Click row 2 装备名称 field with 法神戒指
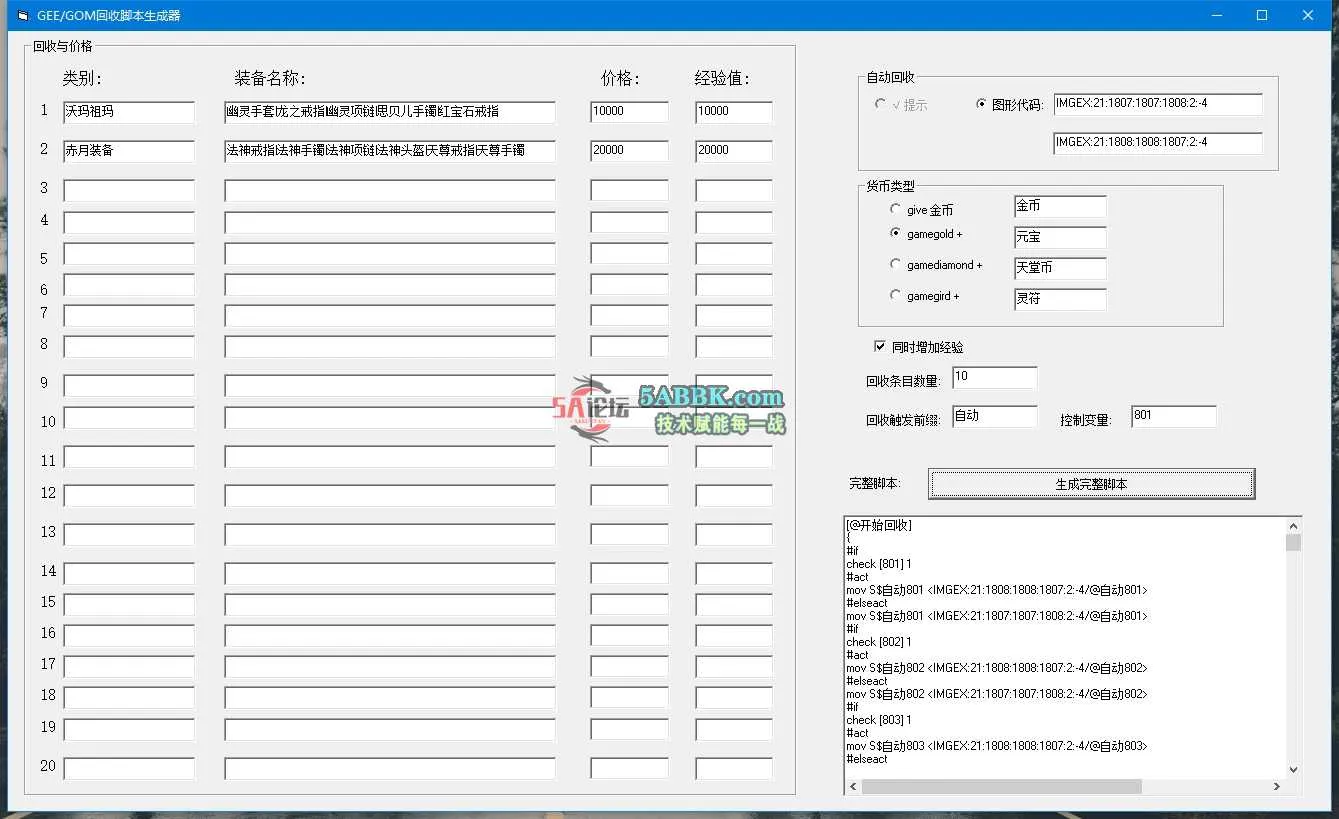Viewport: 1339px width, 819px height. pos(390,151)
